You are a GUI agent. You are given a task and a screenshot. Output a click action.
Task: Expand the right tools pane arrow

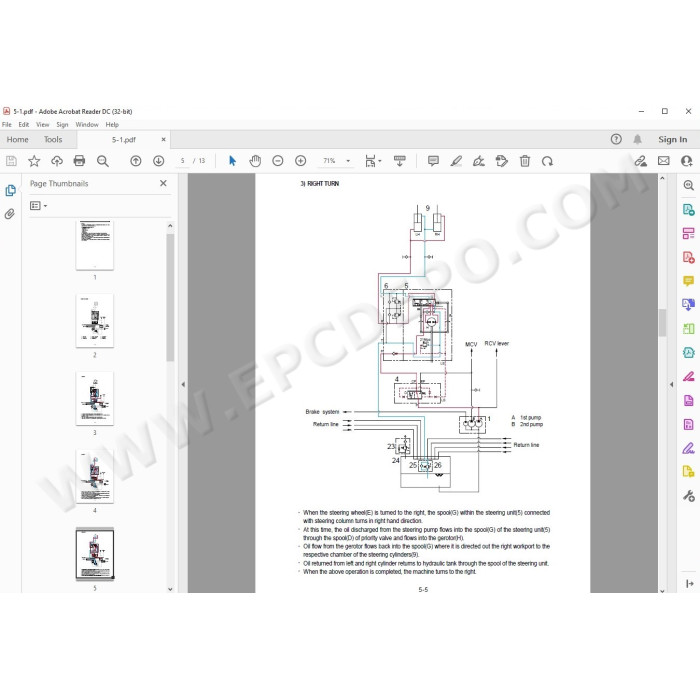pos(671,384)
